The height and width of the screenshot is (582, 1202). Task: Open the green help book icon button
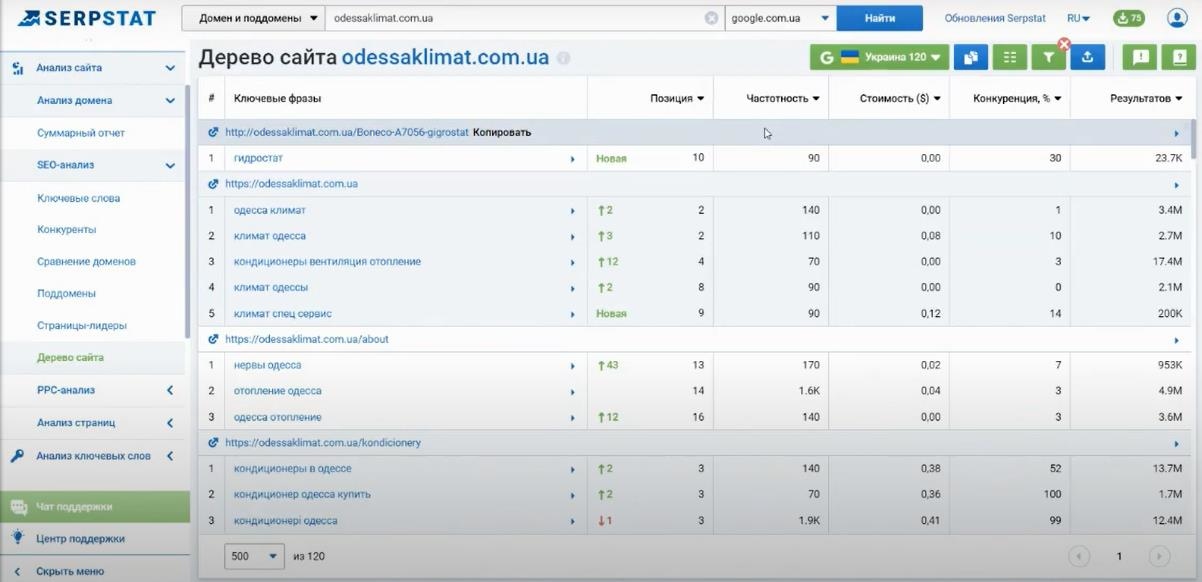(1178, 58)
